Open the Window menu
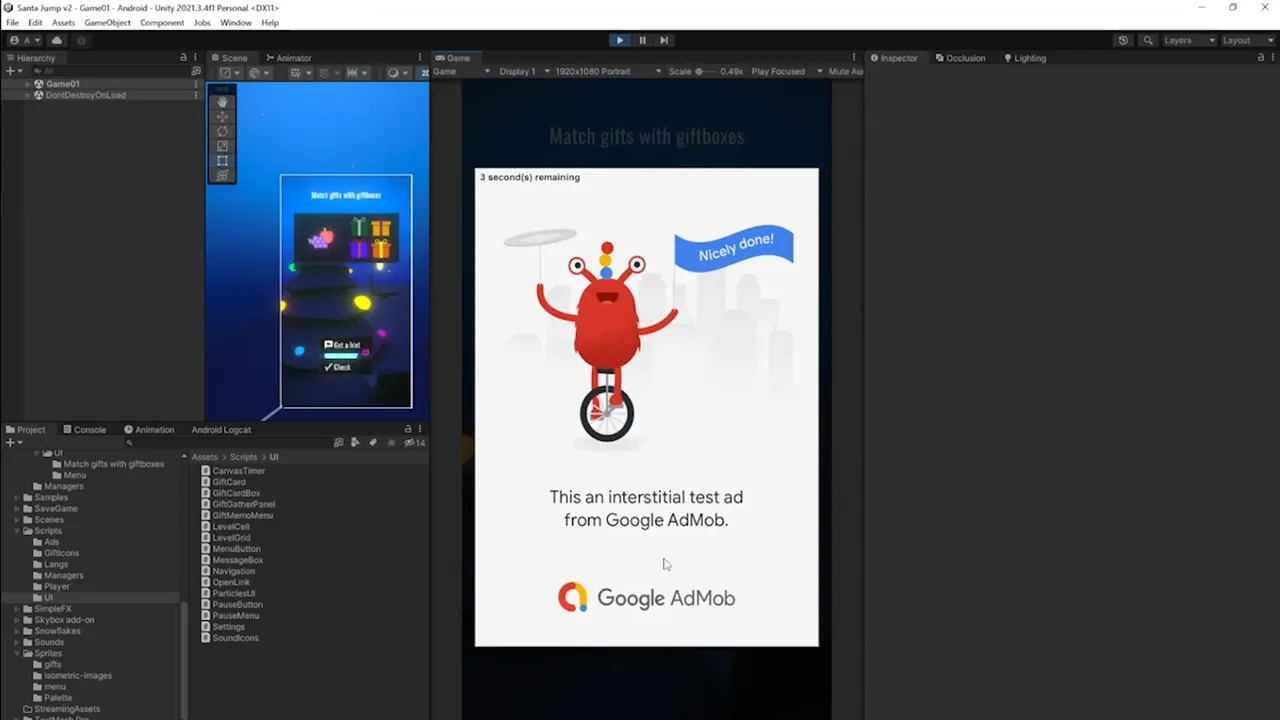The image size is (1280, 720). click(236, 22)
